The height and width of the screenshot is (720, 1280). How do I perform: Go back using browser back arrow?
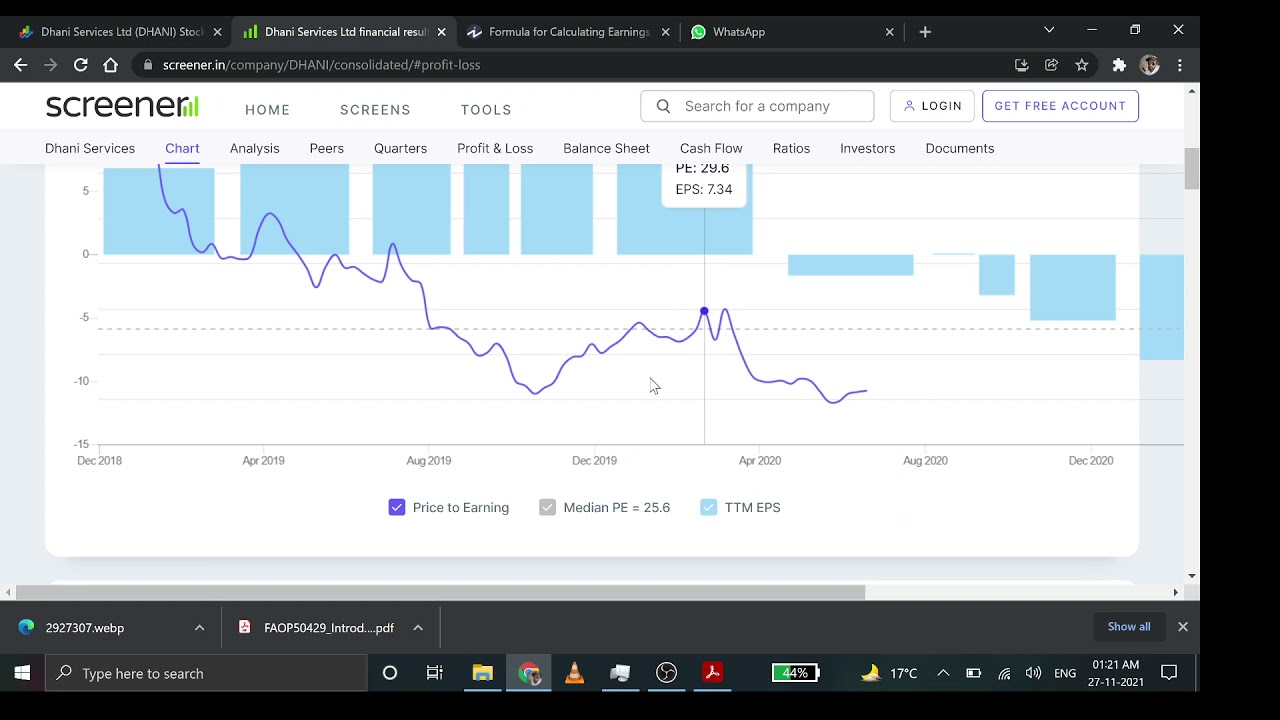pos(20,65)
